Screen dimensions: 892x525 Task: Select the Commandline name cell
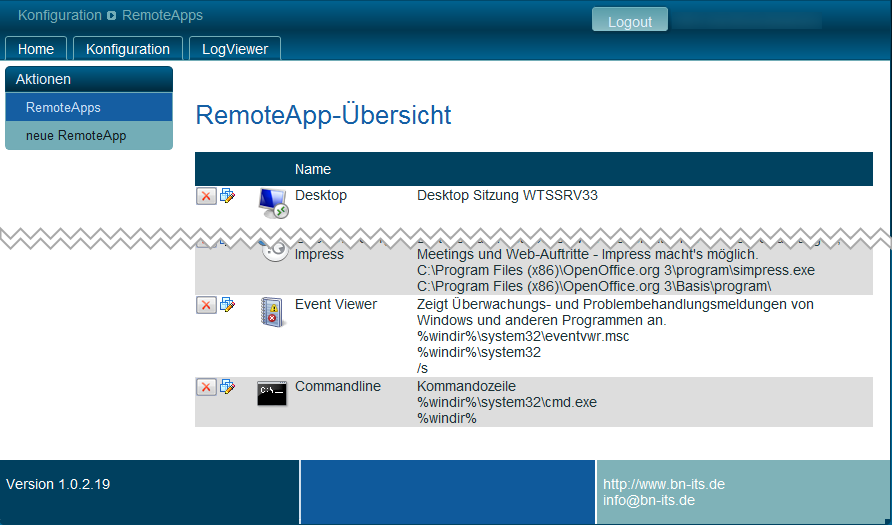coord(337,386)
